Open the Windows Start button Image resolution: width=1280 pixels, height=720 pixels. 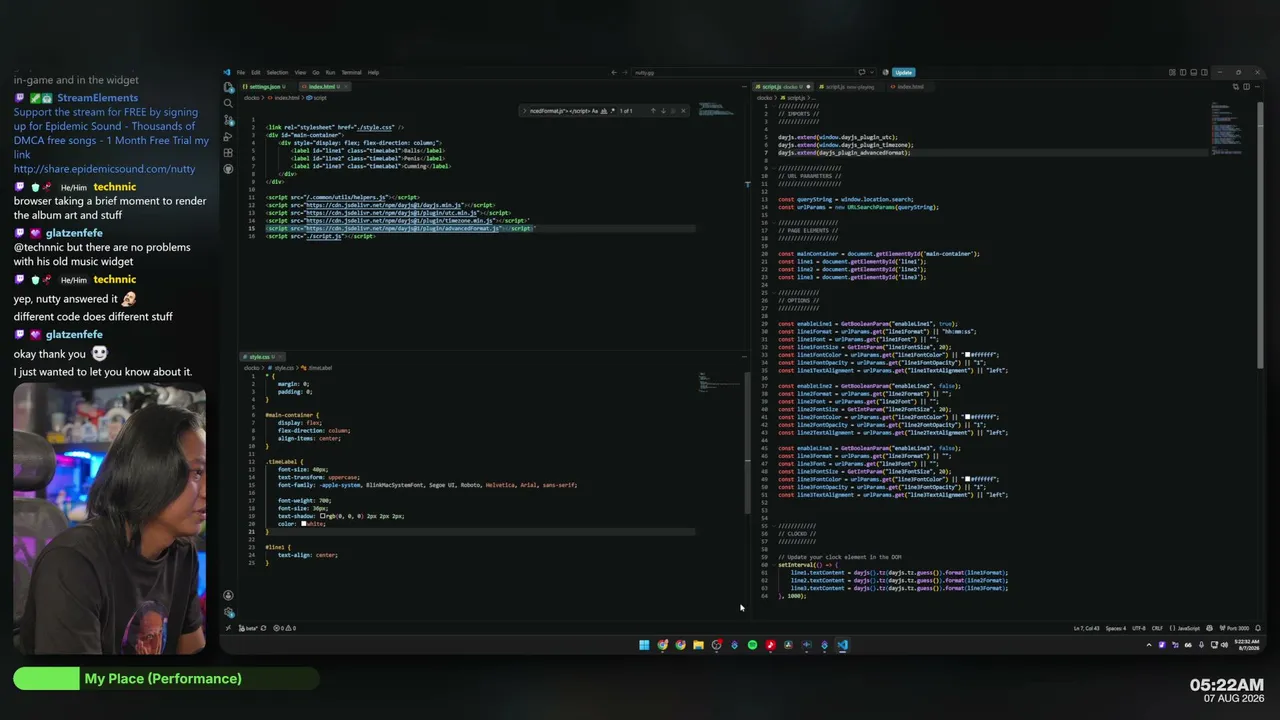click(x=644, y=645)
